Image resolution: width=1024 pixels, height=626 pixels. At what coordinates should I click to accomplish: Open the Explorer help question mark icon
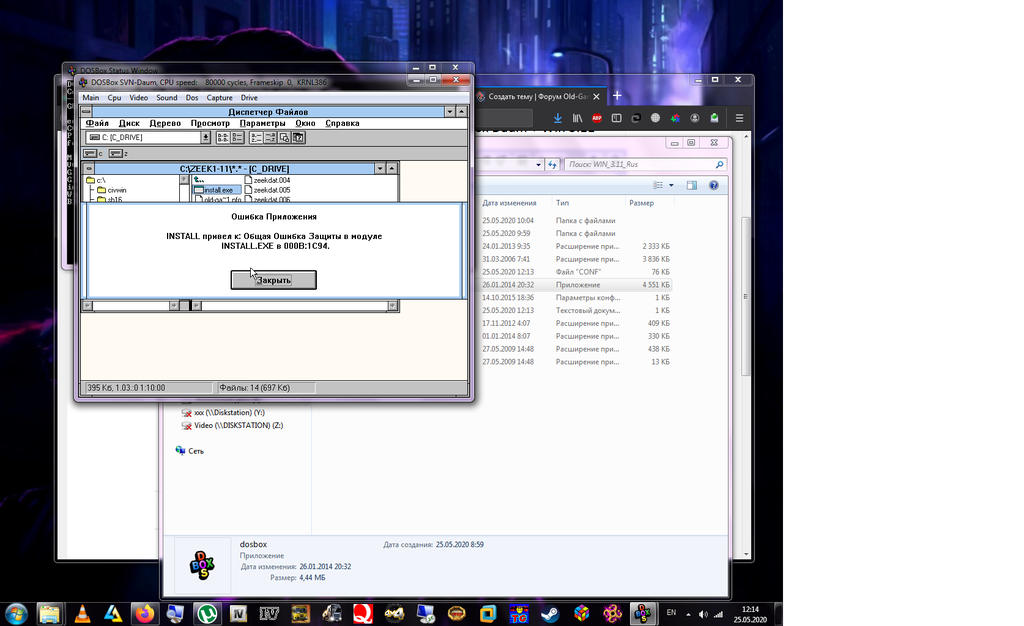[714, 185]
